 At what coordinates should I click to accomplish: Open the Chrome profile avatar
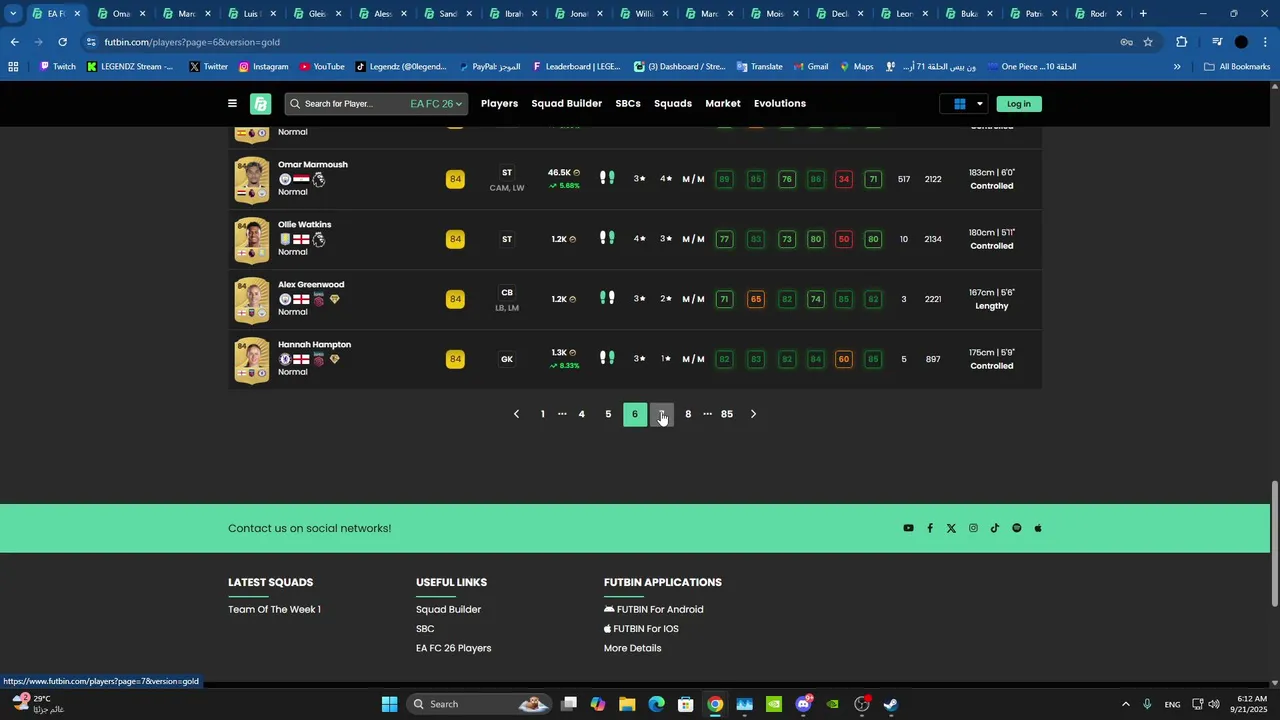pyautogui.click(x=1241, y=42)
